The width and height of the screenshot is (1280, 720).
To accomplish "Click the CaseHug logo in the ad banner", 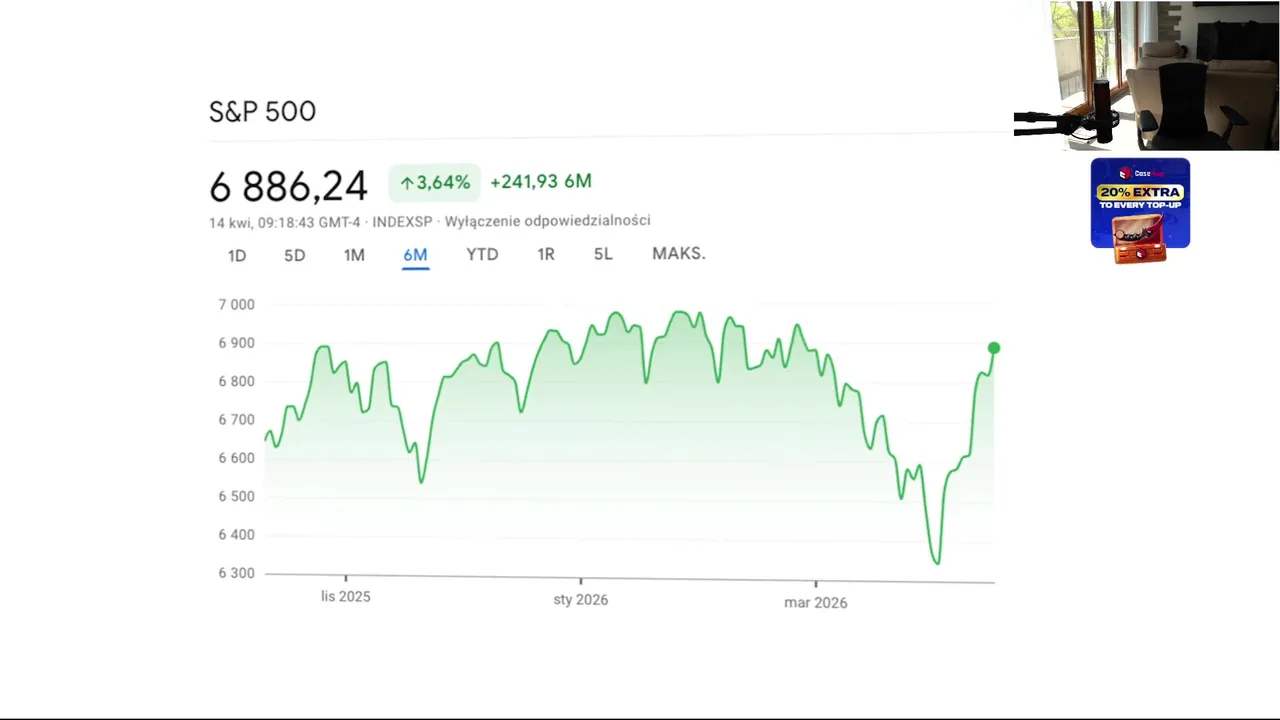I will [x=1139, y=172].
